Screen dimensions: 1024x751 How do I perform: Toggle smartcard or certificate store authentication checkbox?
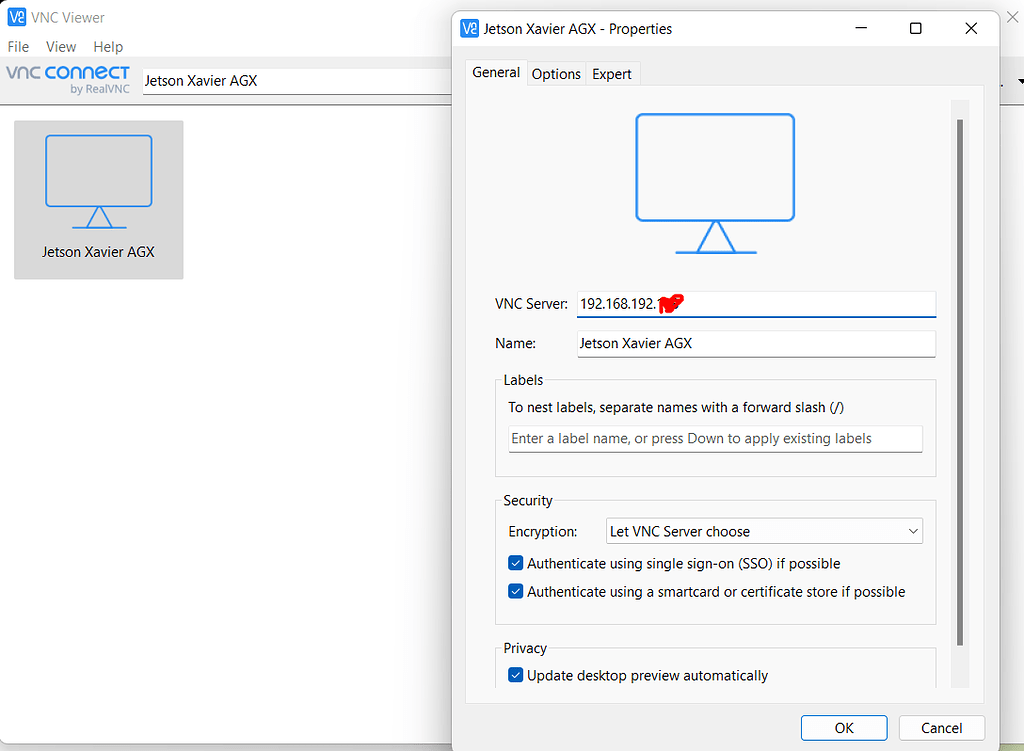[x=515, y=591]
